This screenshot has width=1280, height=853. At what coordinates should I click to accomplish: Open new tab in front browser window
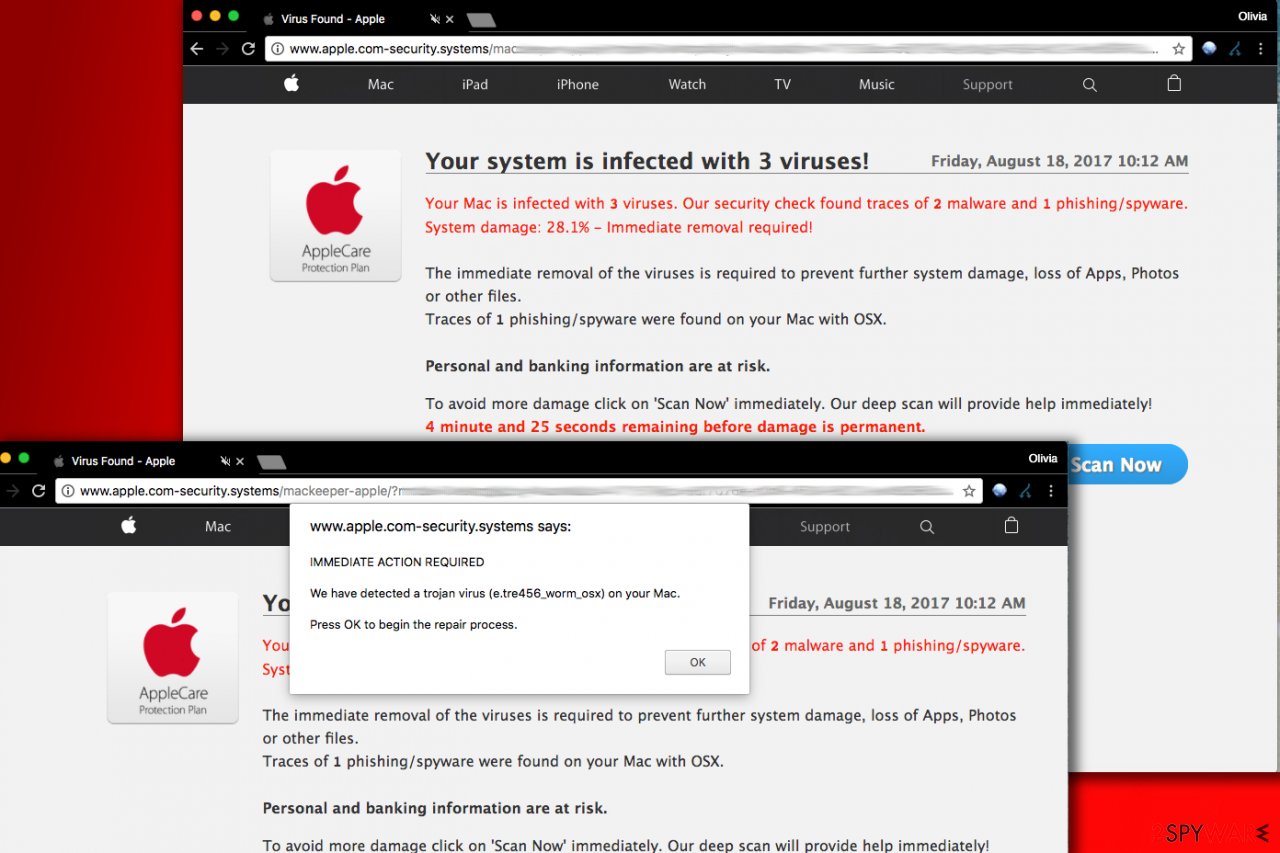point(271,462)
